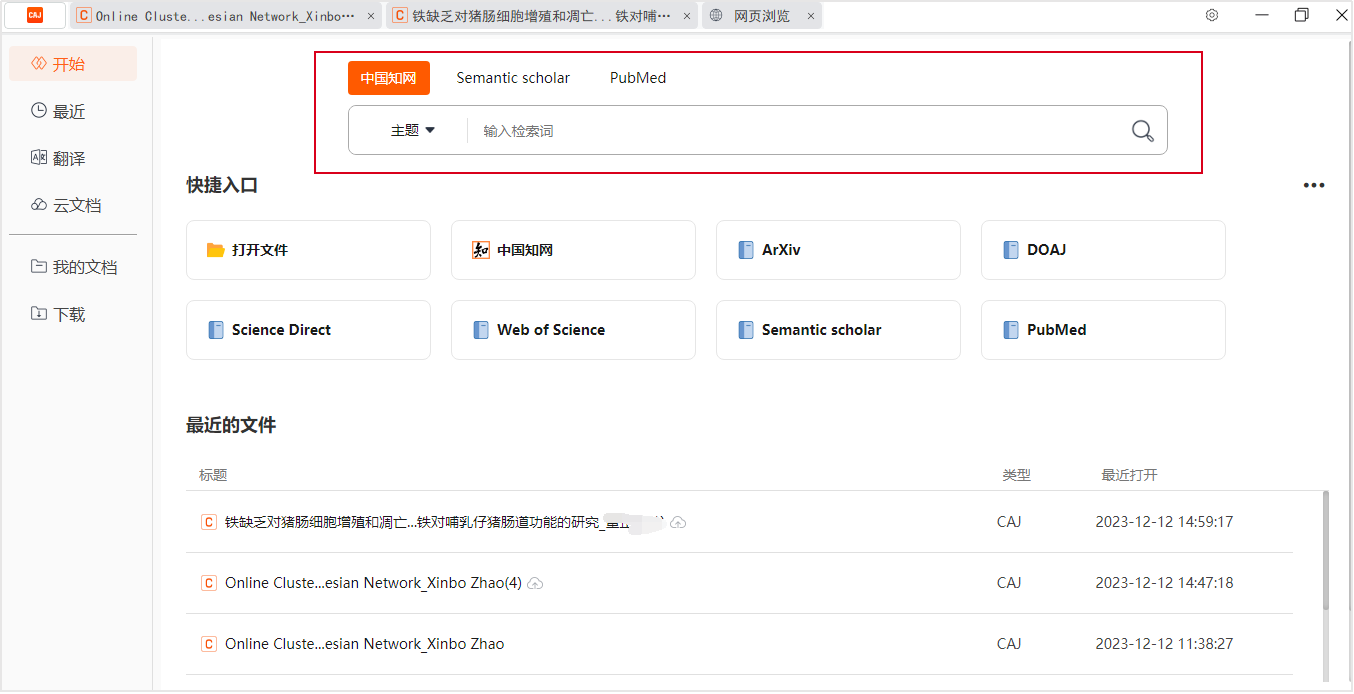Restore down the CAJ window
This screenshot has width=1354, height=694.
1301,15
